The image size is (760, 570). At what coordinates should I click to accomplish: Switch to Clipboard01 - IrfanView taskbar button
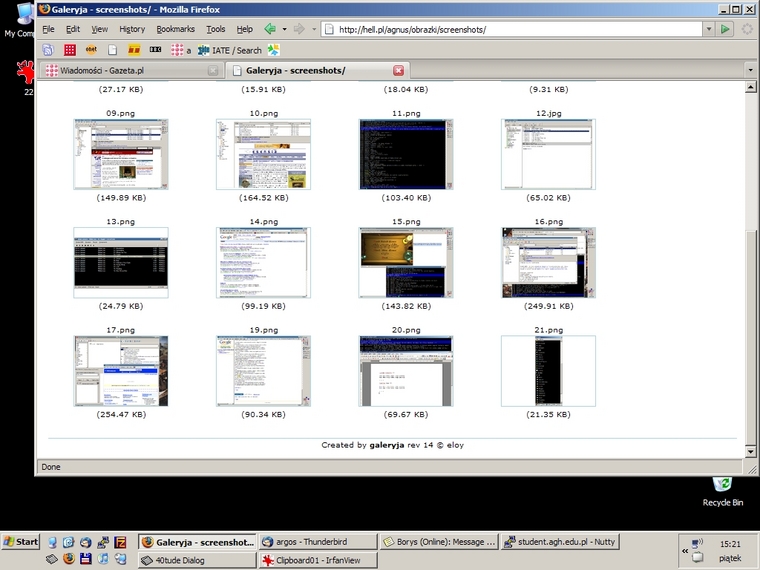tap(318, 560)
